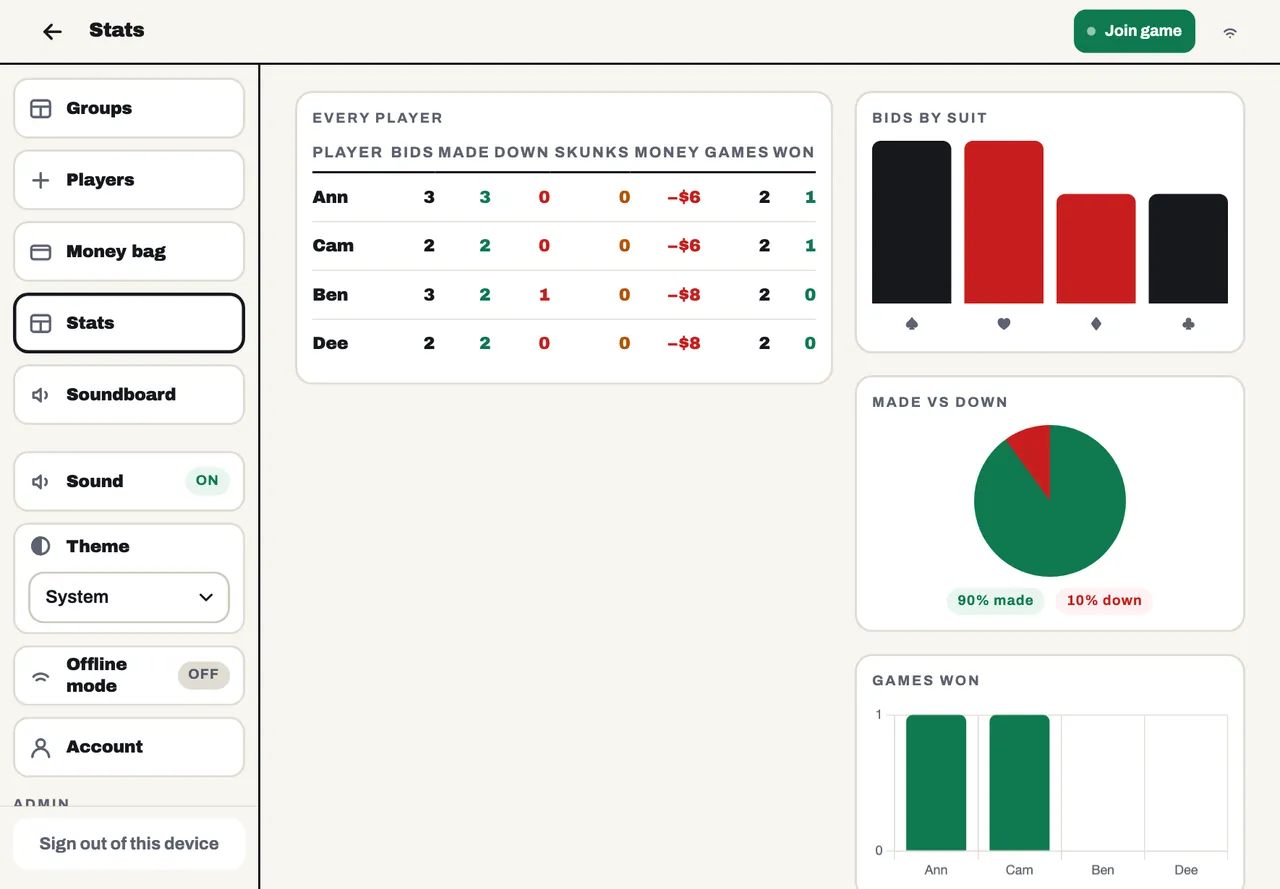Click player name Ben in table
The width and height of the screenshot is (1280, 889).
tap(330, 295)
